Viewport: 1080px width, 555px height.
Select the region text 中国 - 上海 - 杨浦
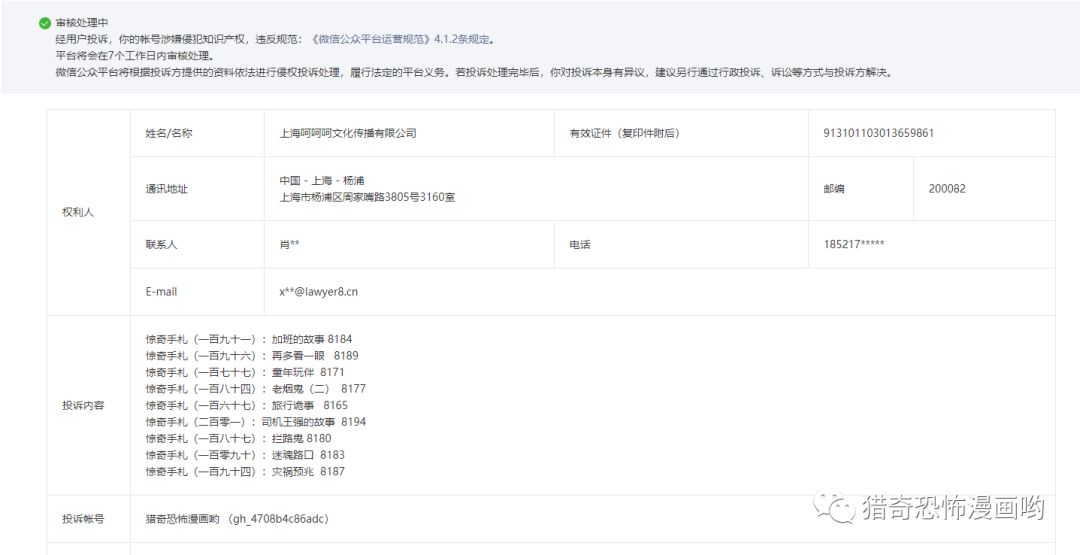322,180
